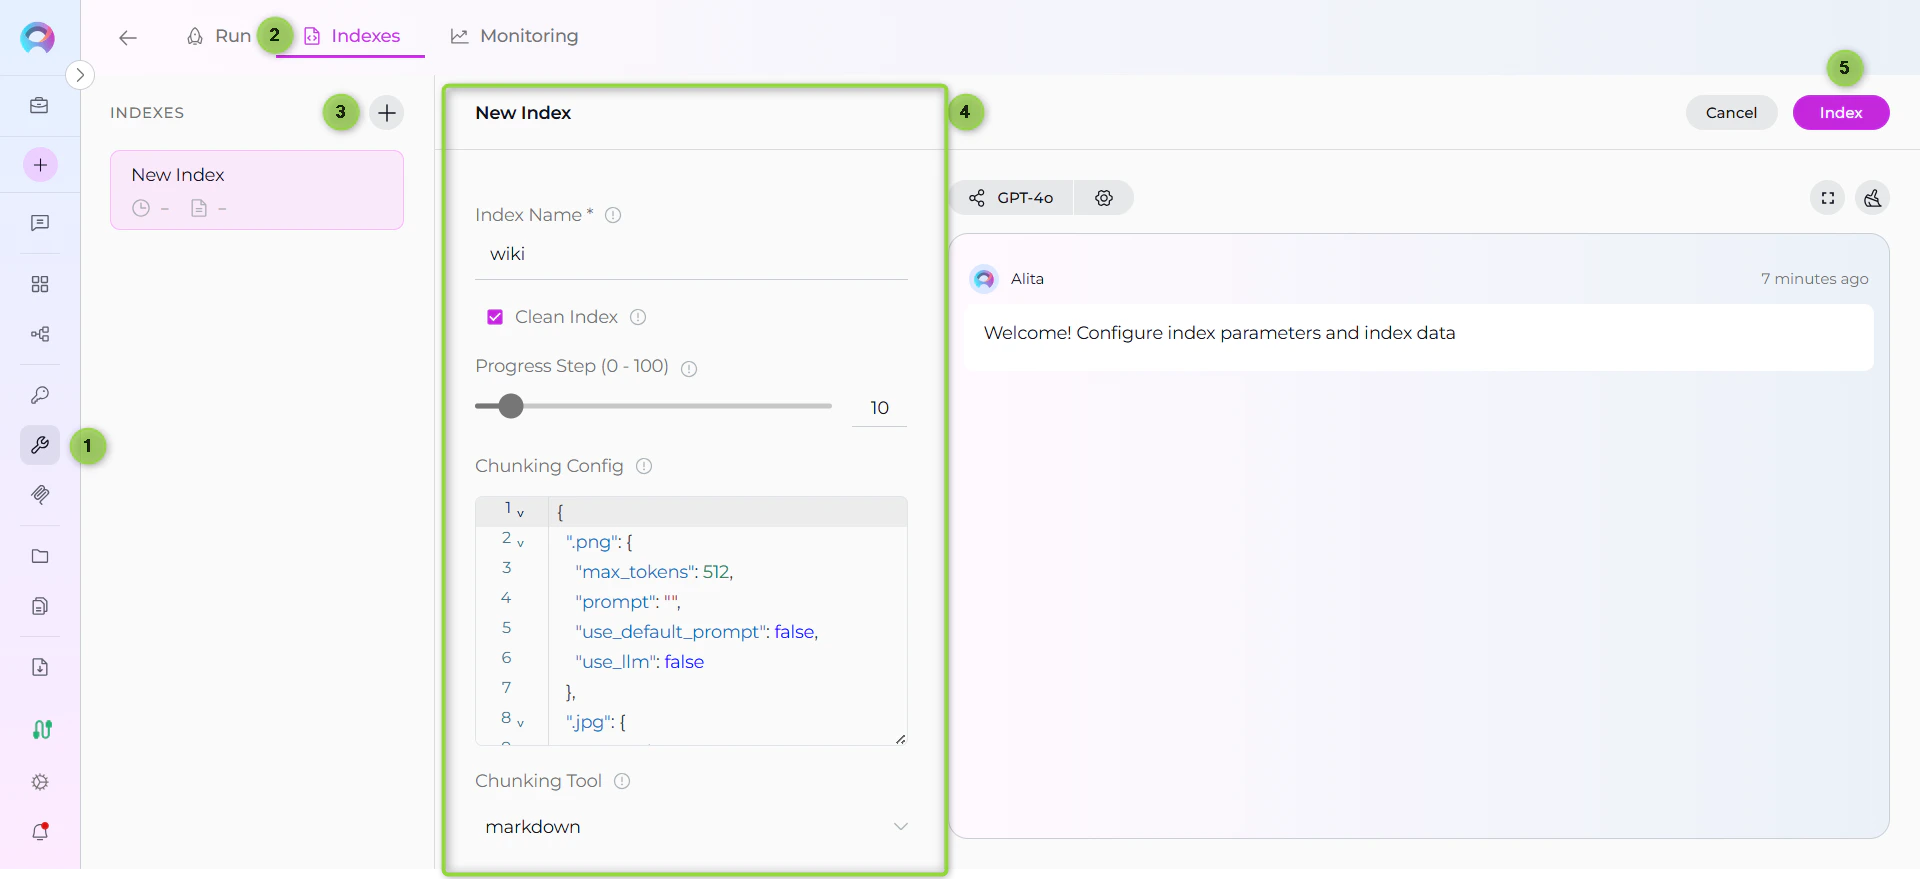Open the Chunking Tool markdown dropdown
1920x879 pixels.
click(691, 827)
